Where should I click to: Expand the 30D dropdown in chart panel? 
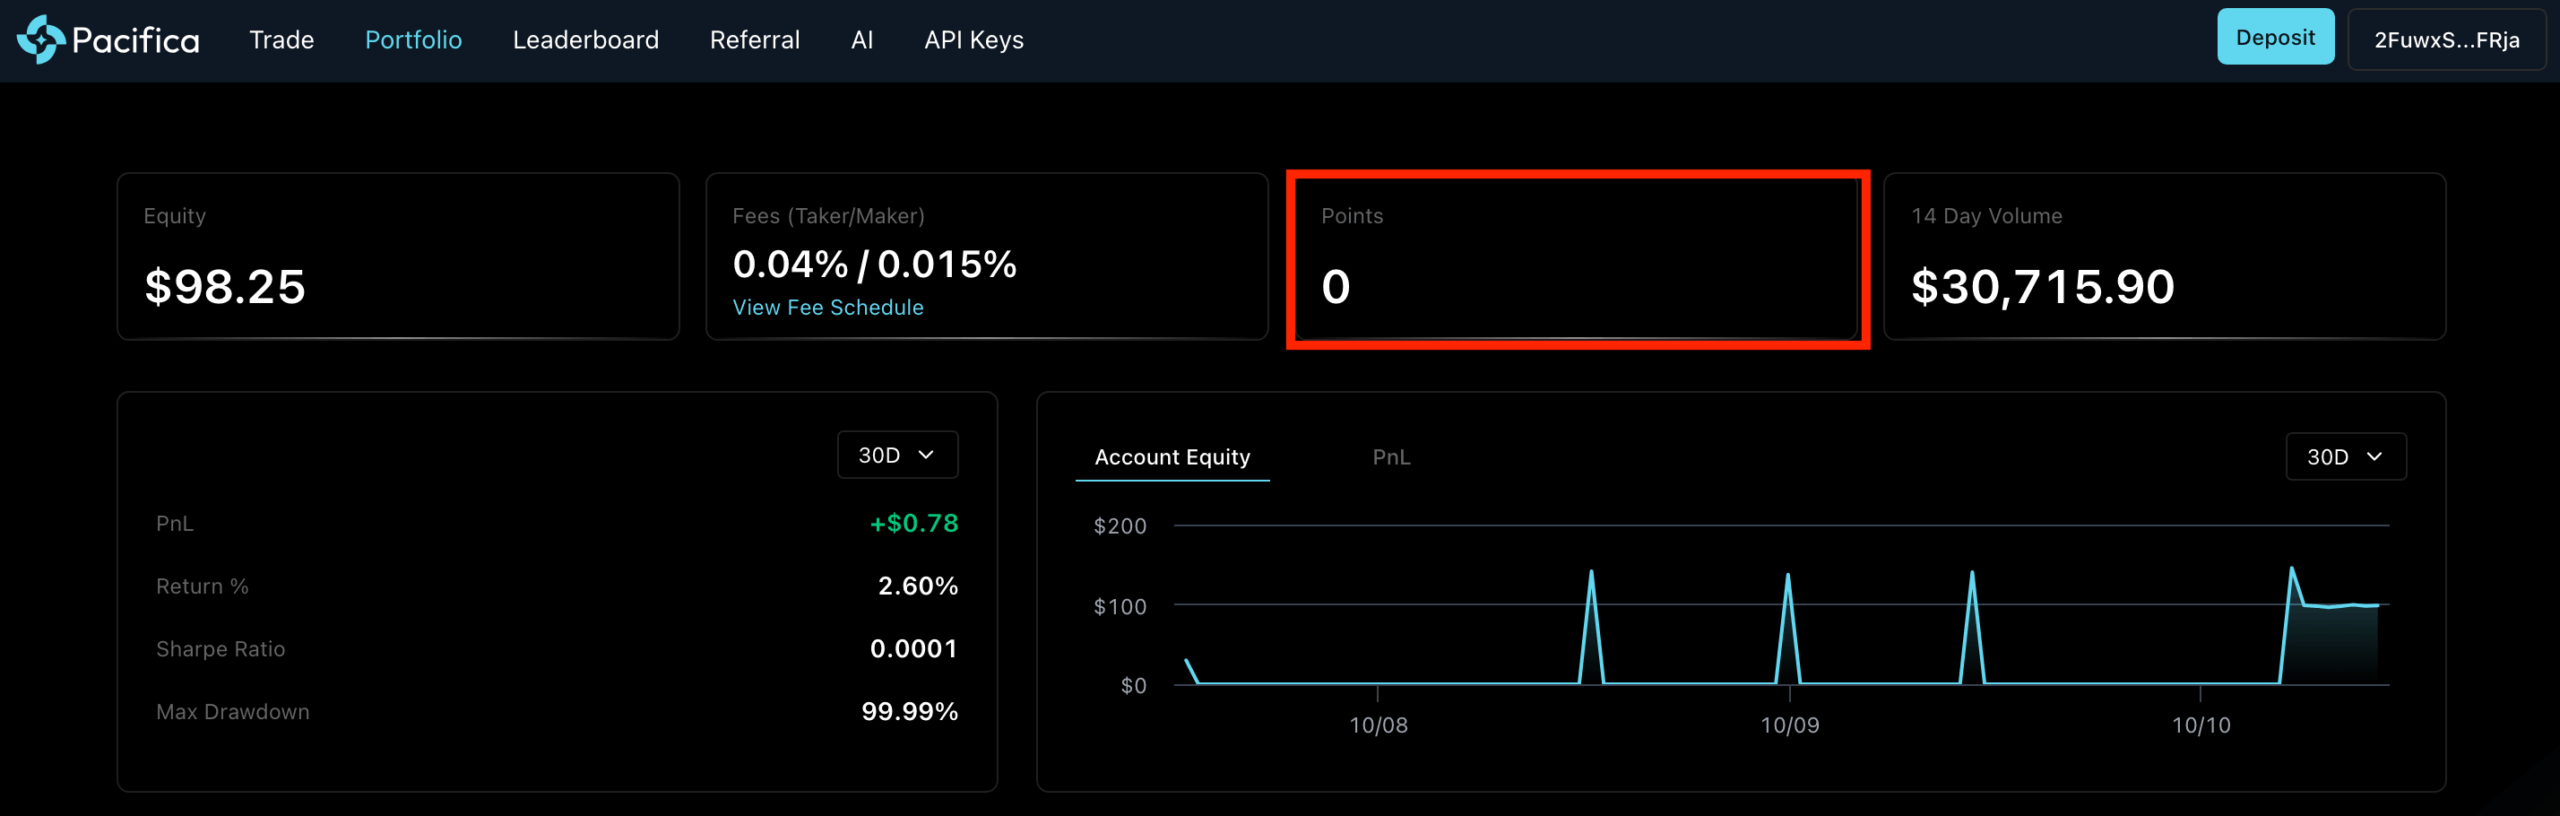pos(2344,457)
